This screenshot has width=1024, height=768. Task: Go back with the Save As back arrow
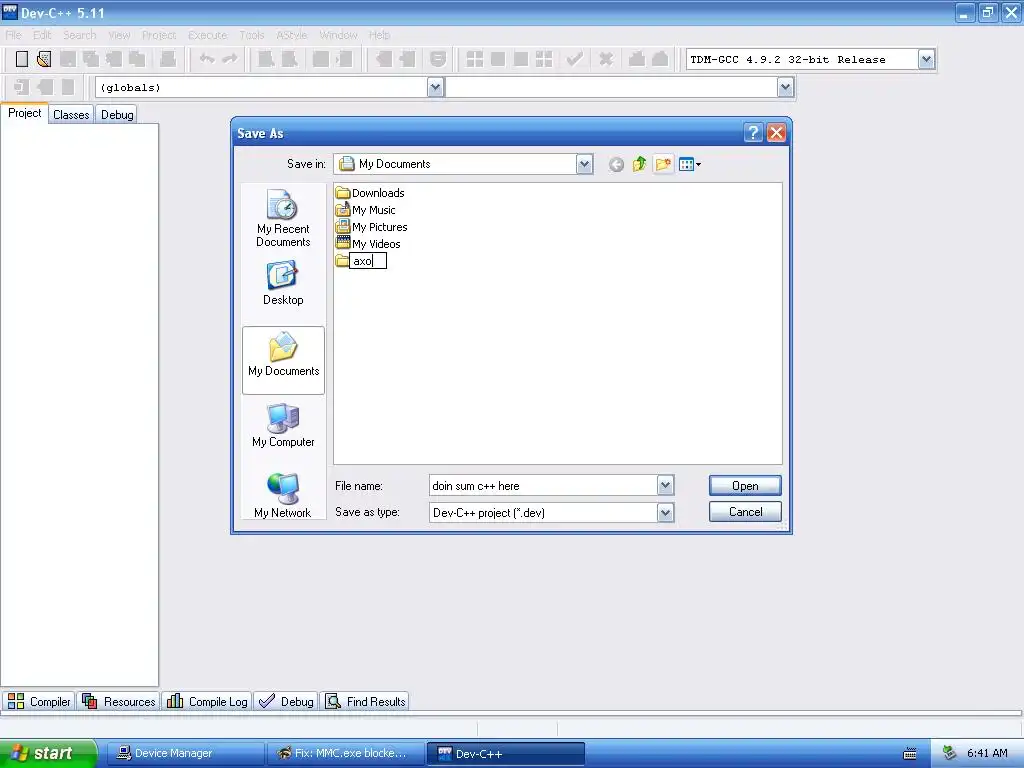[616, 165]
